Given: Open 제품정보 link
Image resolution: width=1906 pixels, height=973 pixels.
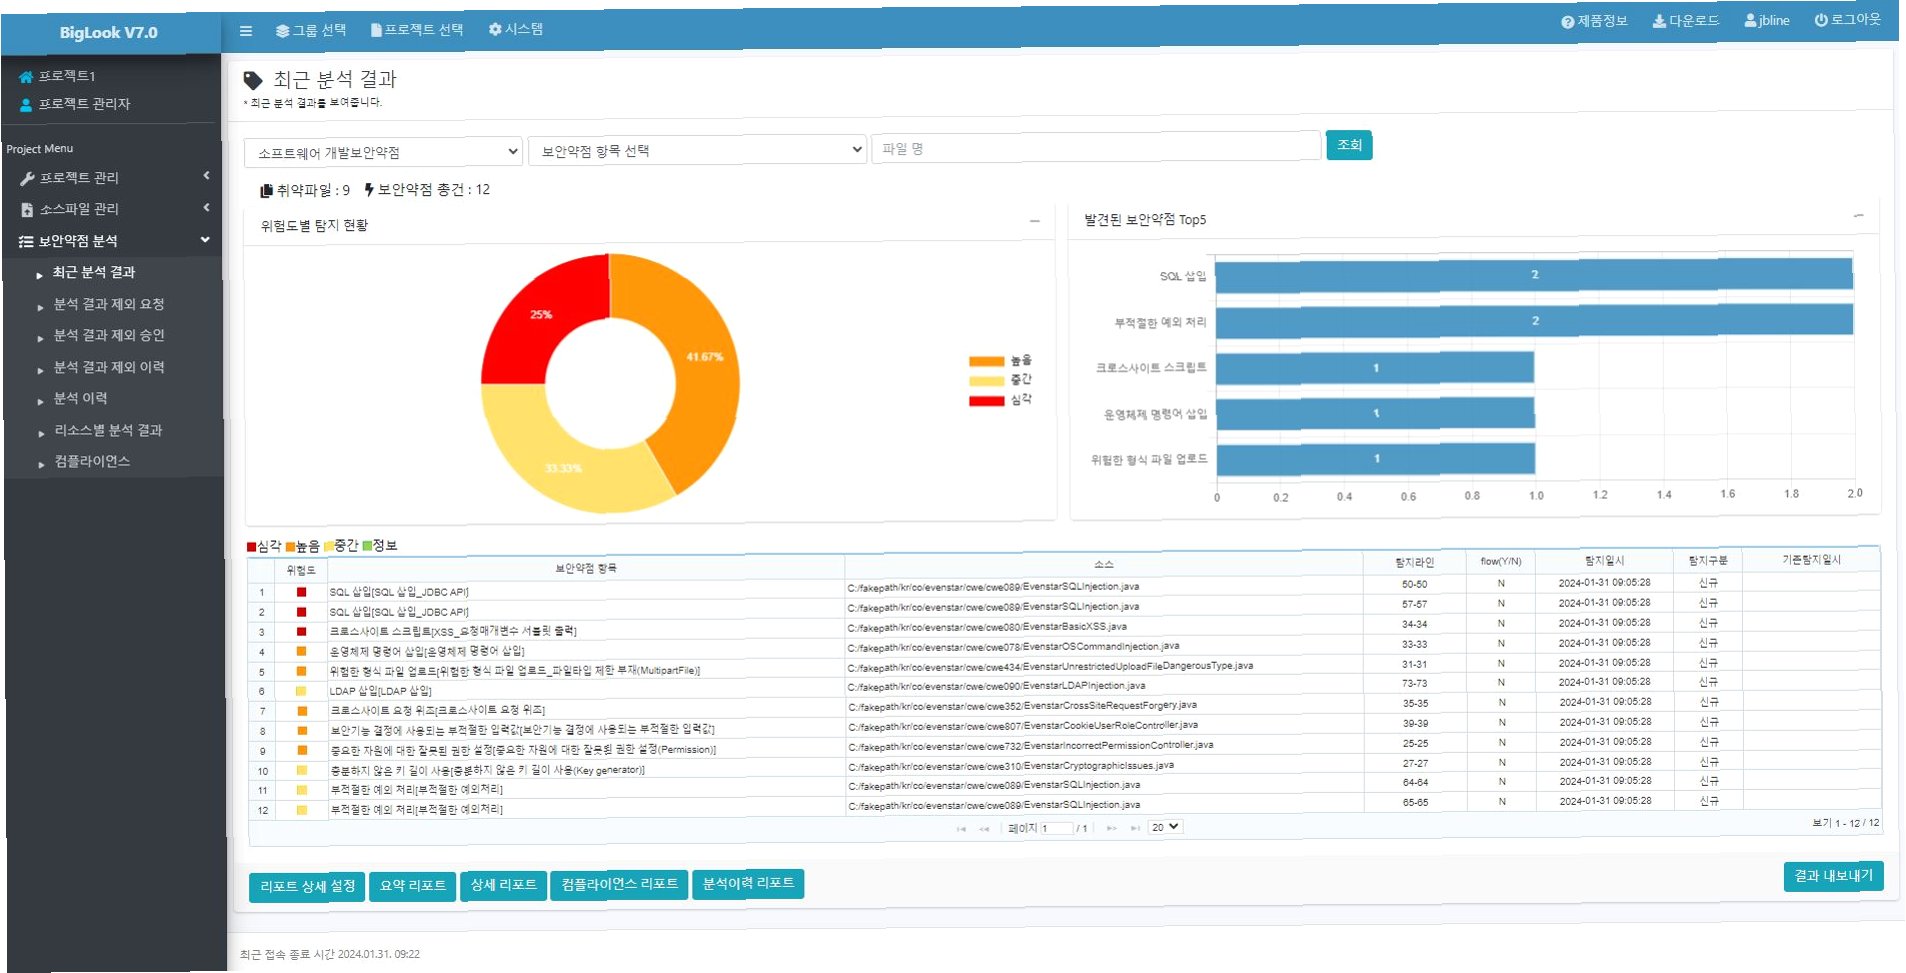Looking at the screenshot, I should [x=1594, y=21].
